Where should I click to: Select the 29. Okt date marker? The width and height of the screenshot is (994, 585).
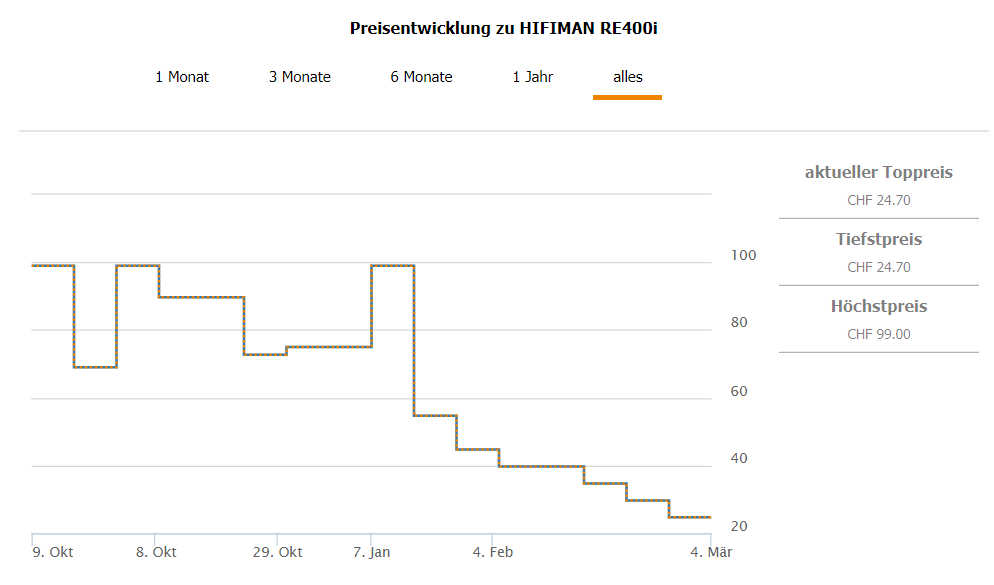[277, 552]
